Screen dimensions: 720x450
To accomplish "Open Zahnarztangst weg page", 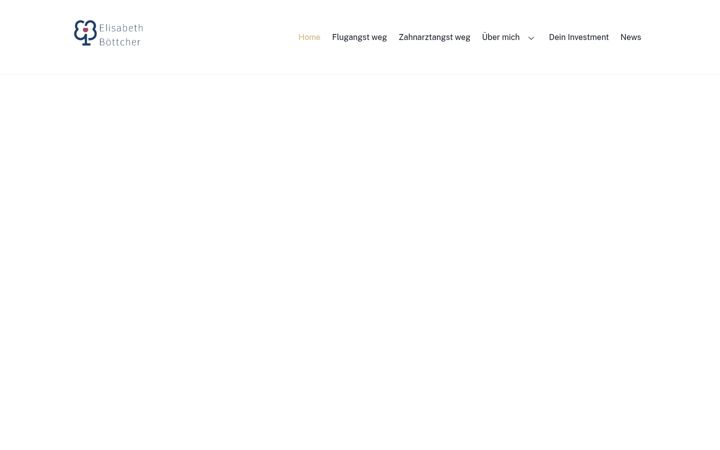I will pos(434,37).
